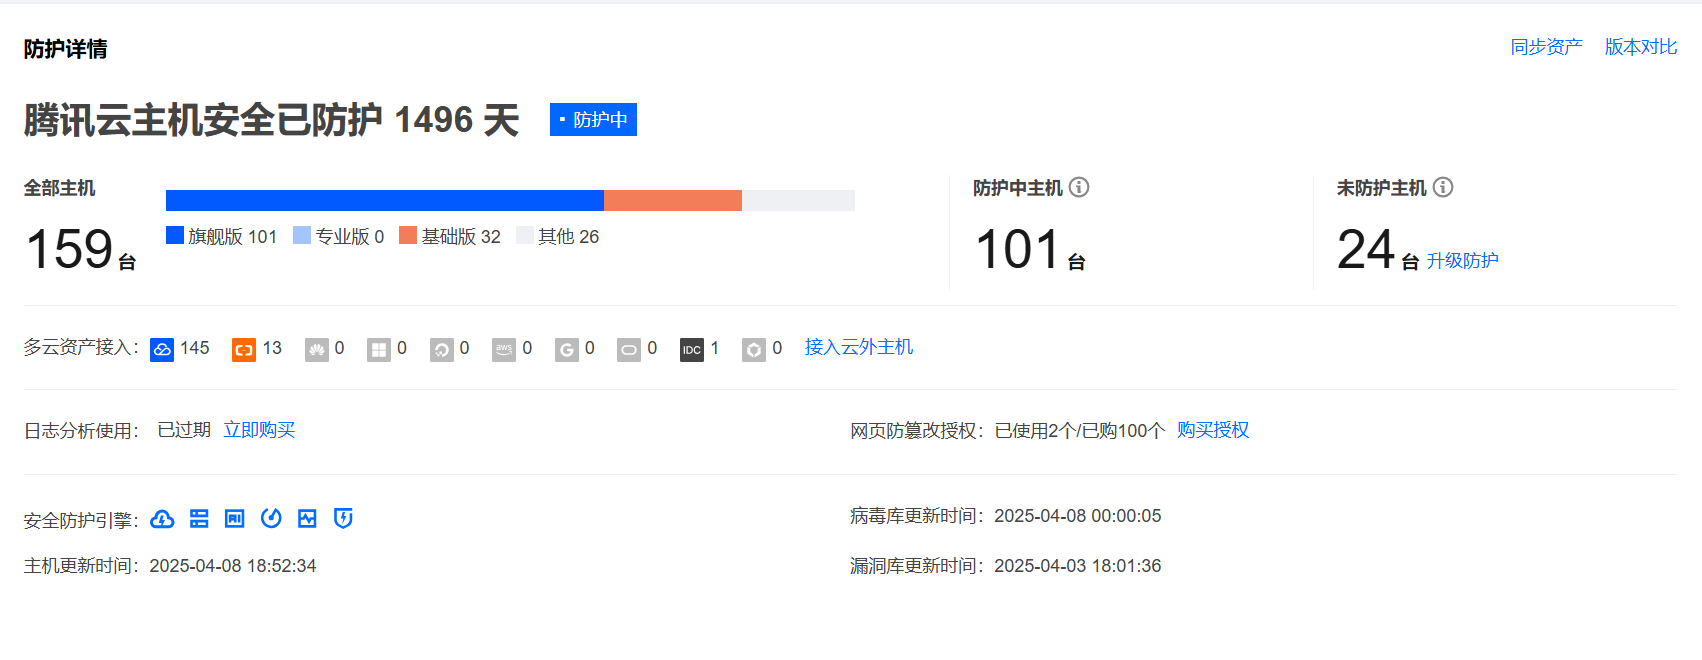Image resolution: width=1702 pixels, height=660 pixels.
Task: Click info icon next to 未防护主机
Action: coord(1443,187)
